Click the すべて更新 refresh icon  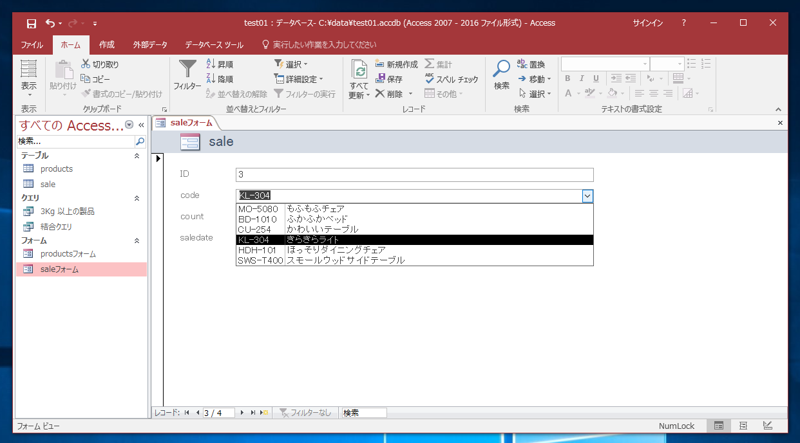pos(359,70)
